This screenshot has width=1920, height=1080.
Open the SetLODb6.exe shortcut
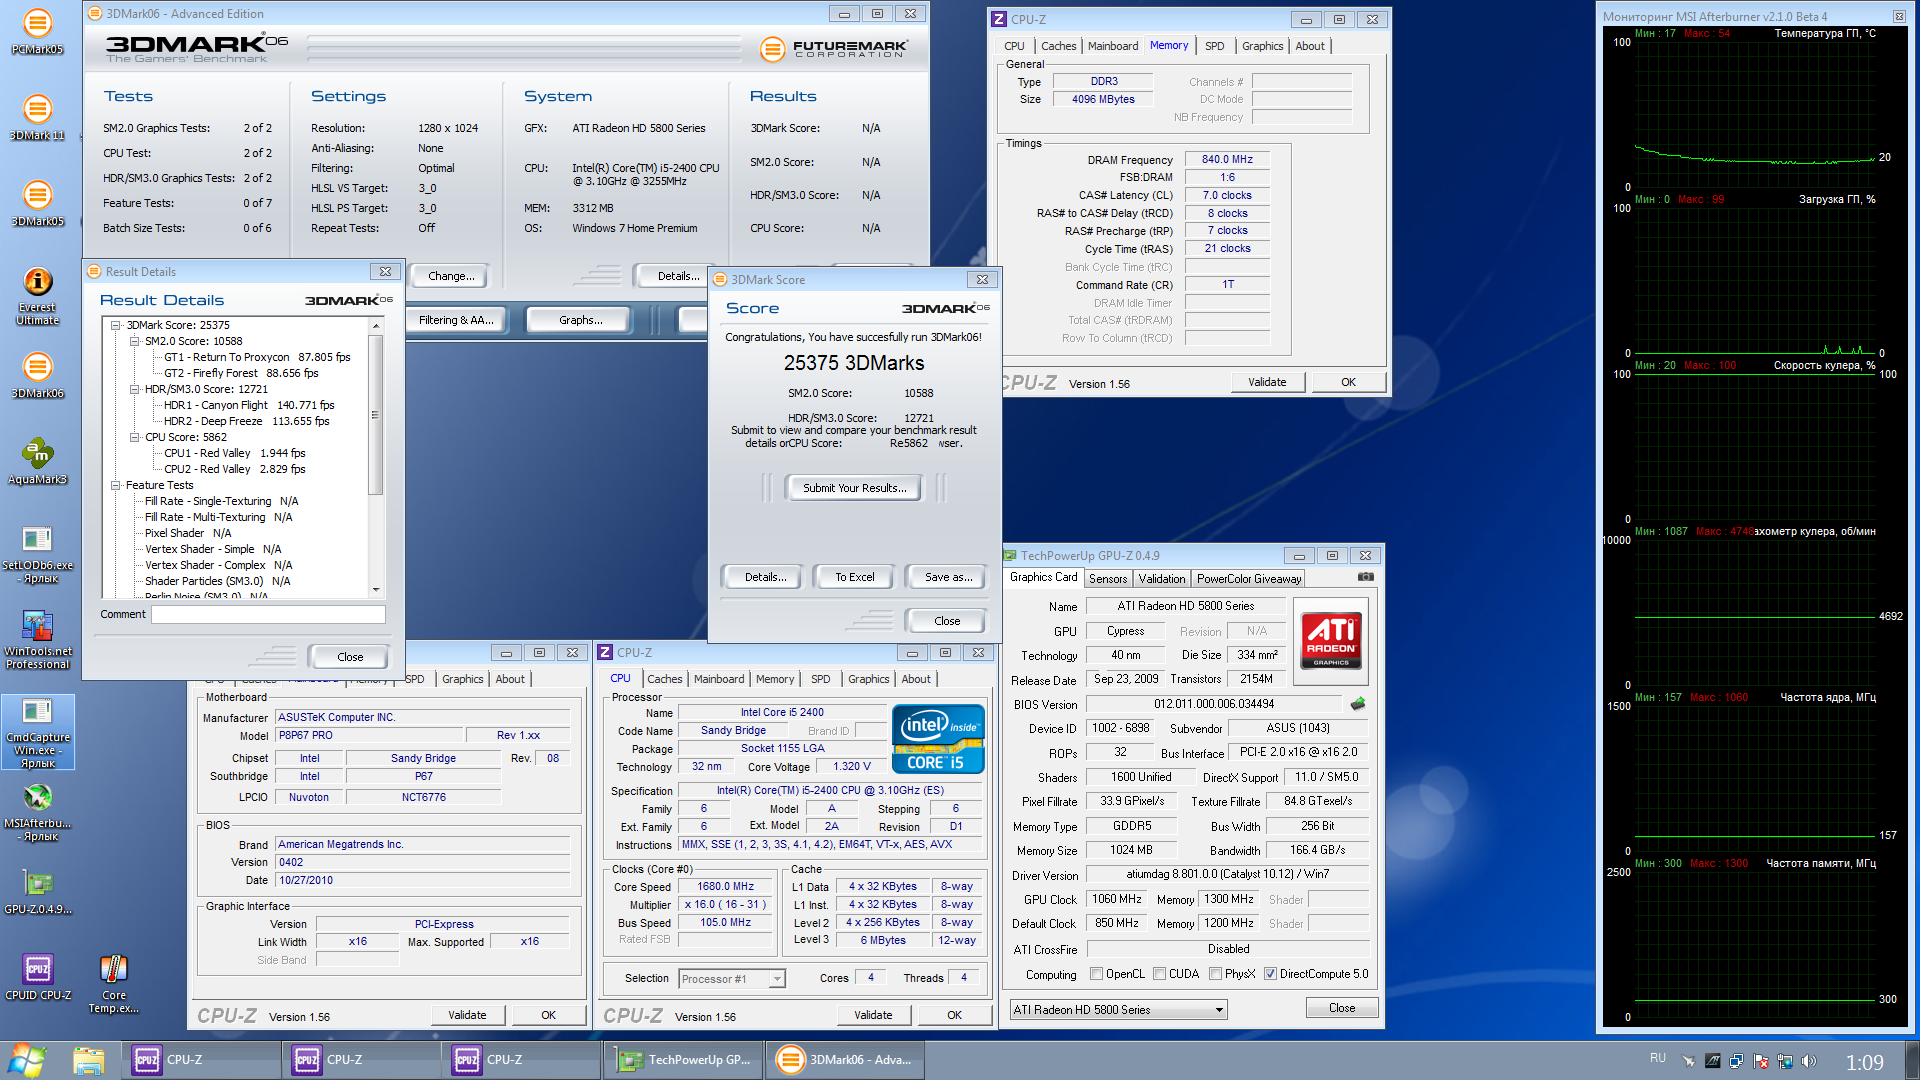click(x=37, y=554)
